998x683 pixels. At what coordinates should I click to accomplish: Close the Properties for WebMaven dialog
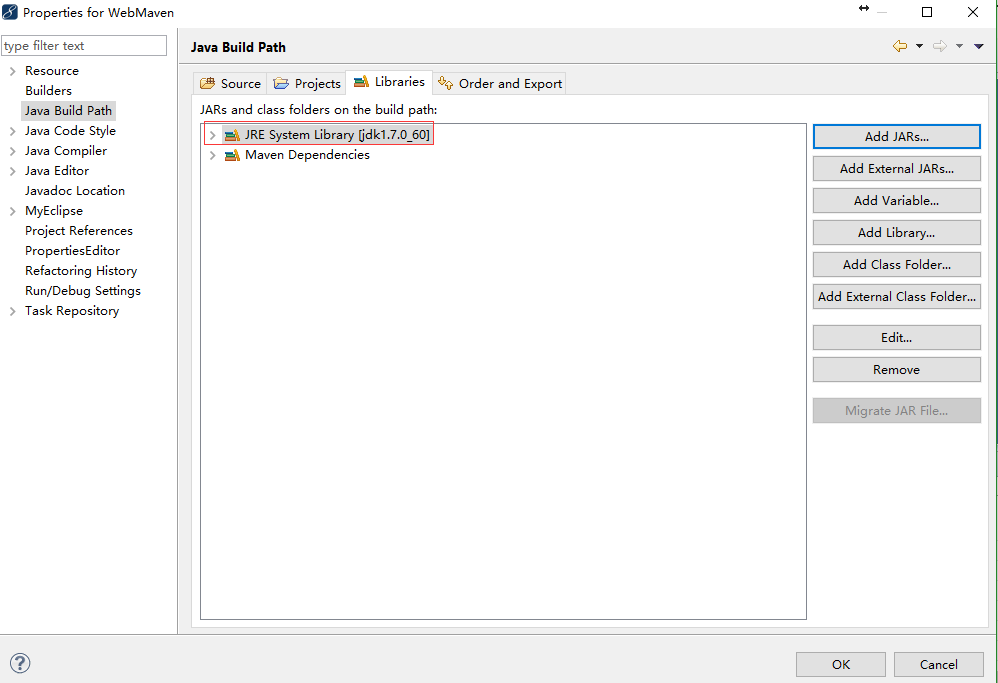pyautogui.click(x=973, y=12)
